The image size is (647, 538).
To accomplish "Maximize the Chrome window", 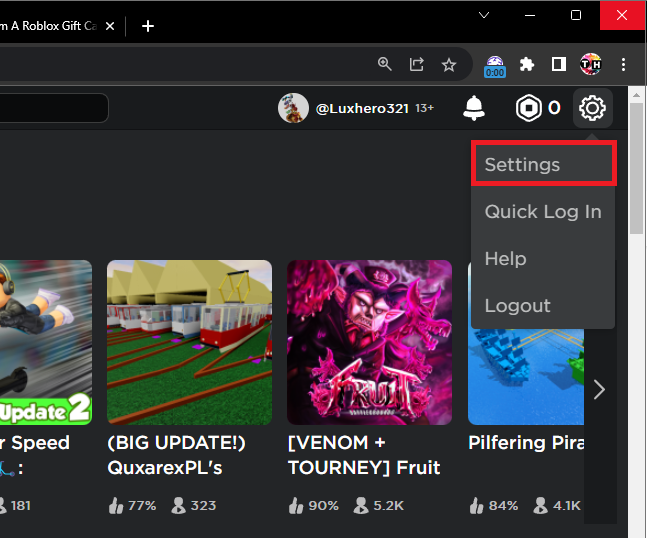I will 576,15.
